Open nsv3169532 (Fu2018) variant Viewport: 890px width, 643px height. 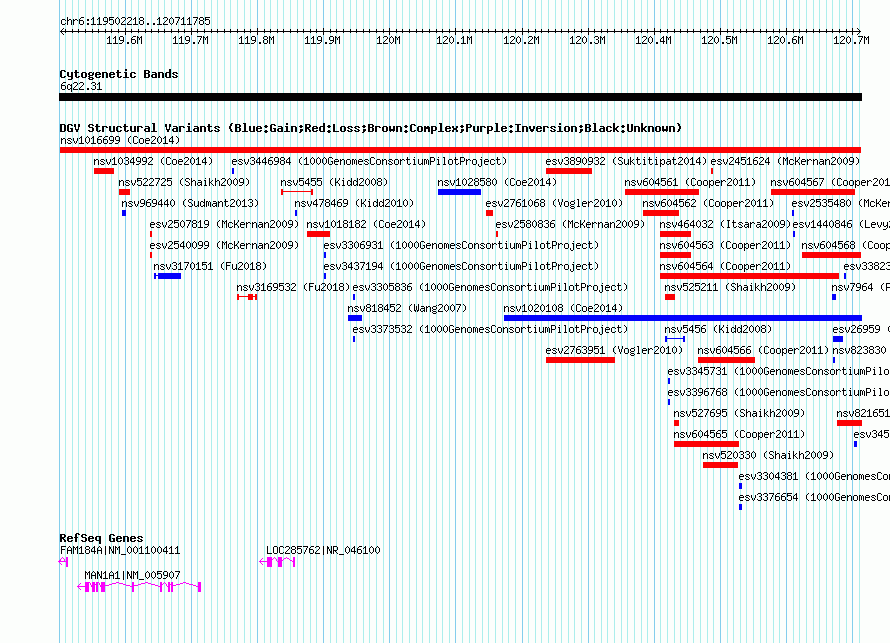pos(293,287)
